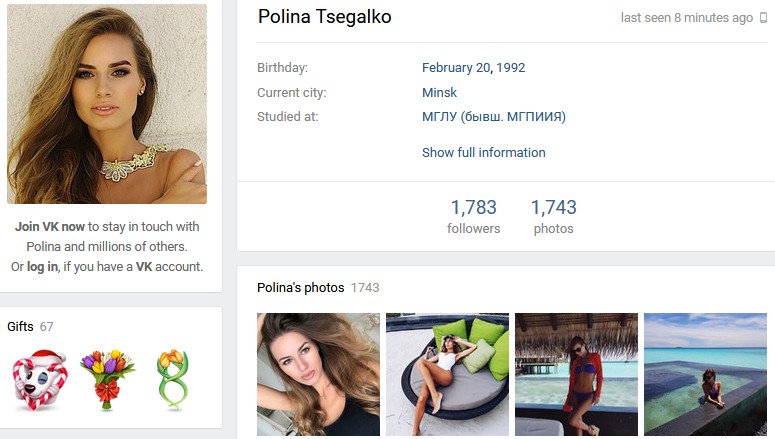Open the 1,743 photos counter
Screen dimensions: 775x439
click(553, 216)
